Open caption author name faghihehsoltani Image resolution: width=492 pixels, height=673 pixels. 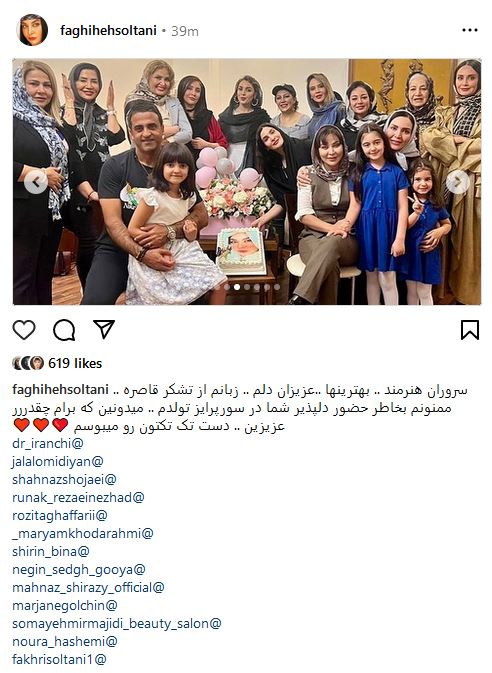(x=61, y=390)
